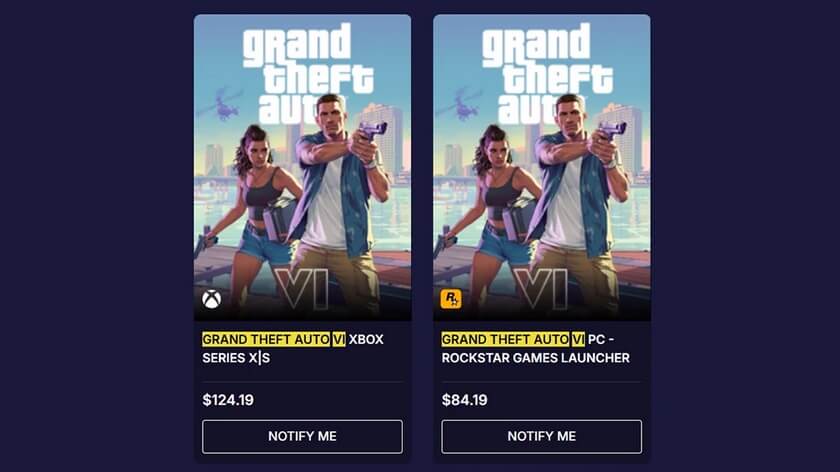The width and height of the screenshot is (840, 472).
Task: Click the Rockstar Games logo icon on right card
Action: 451,298
